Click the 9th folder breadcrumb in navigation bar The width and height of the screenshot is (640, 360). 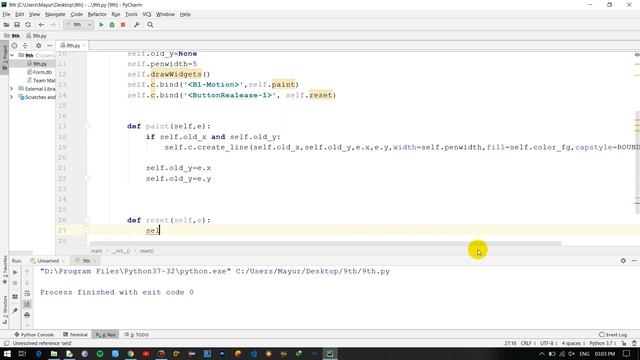point(12,36)
